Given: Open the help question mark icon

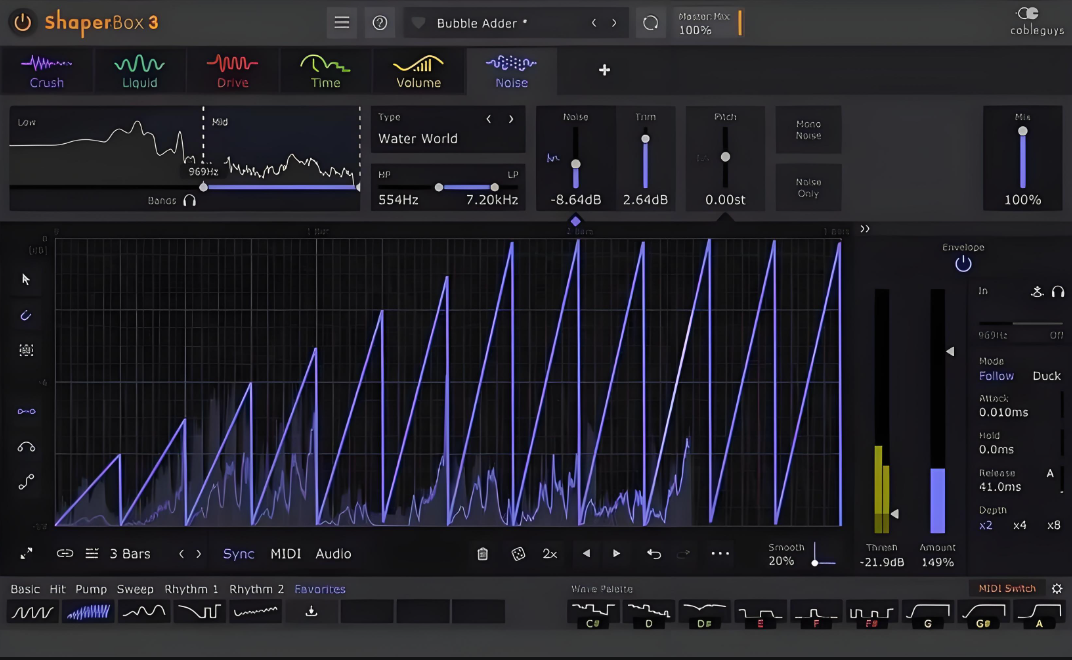Looking at the screenshot, I should coord(380,23).
